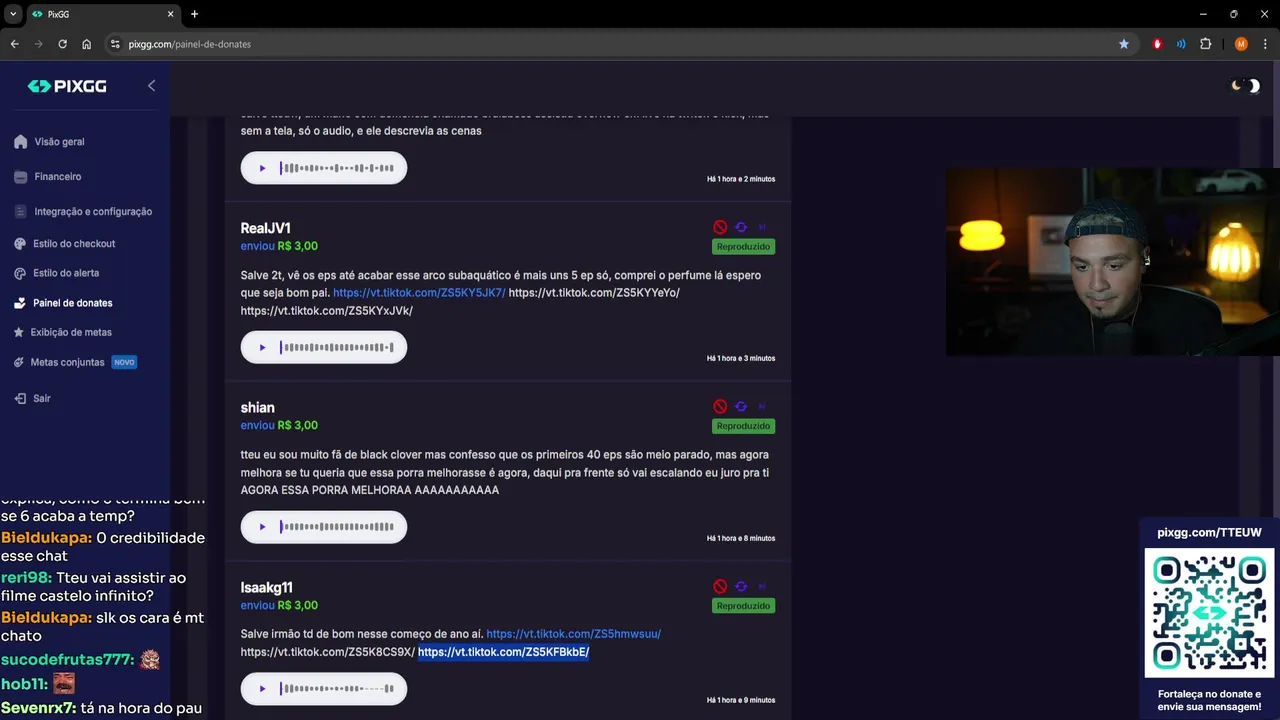This screenshot has height=720, width=1280.
Task: Open Estilo do checkout page
Action: [74, 244]
